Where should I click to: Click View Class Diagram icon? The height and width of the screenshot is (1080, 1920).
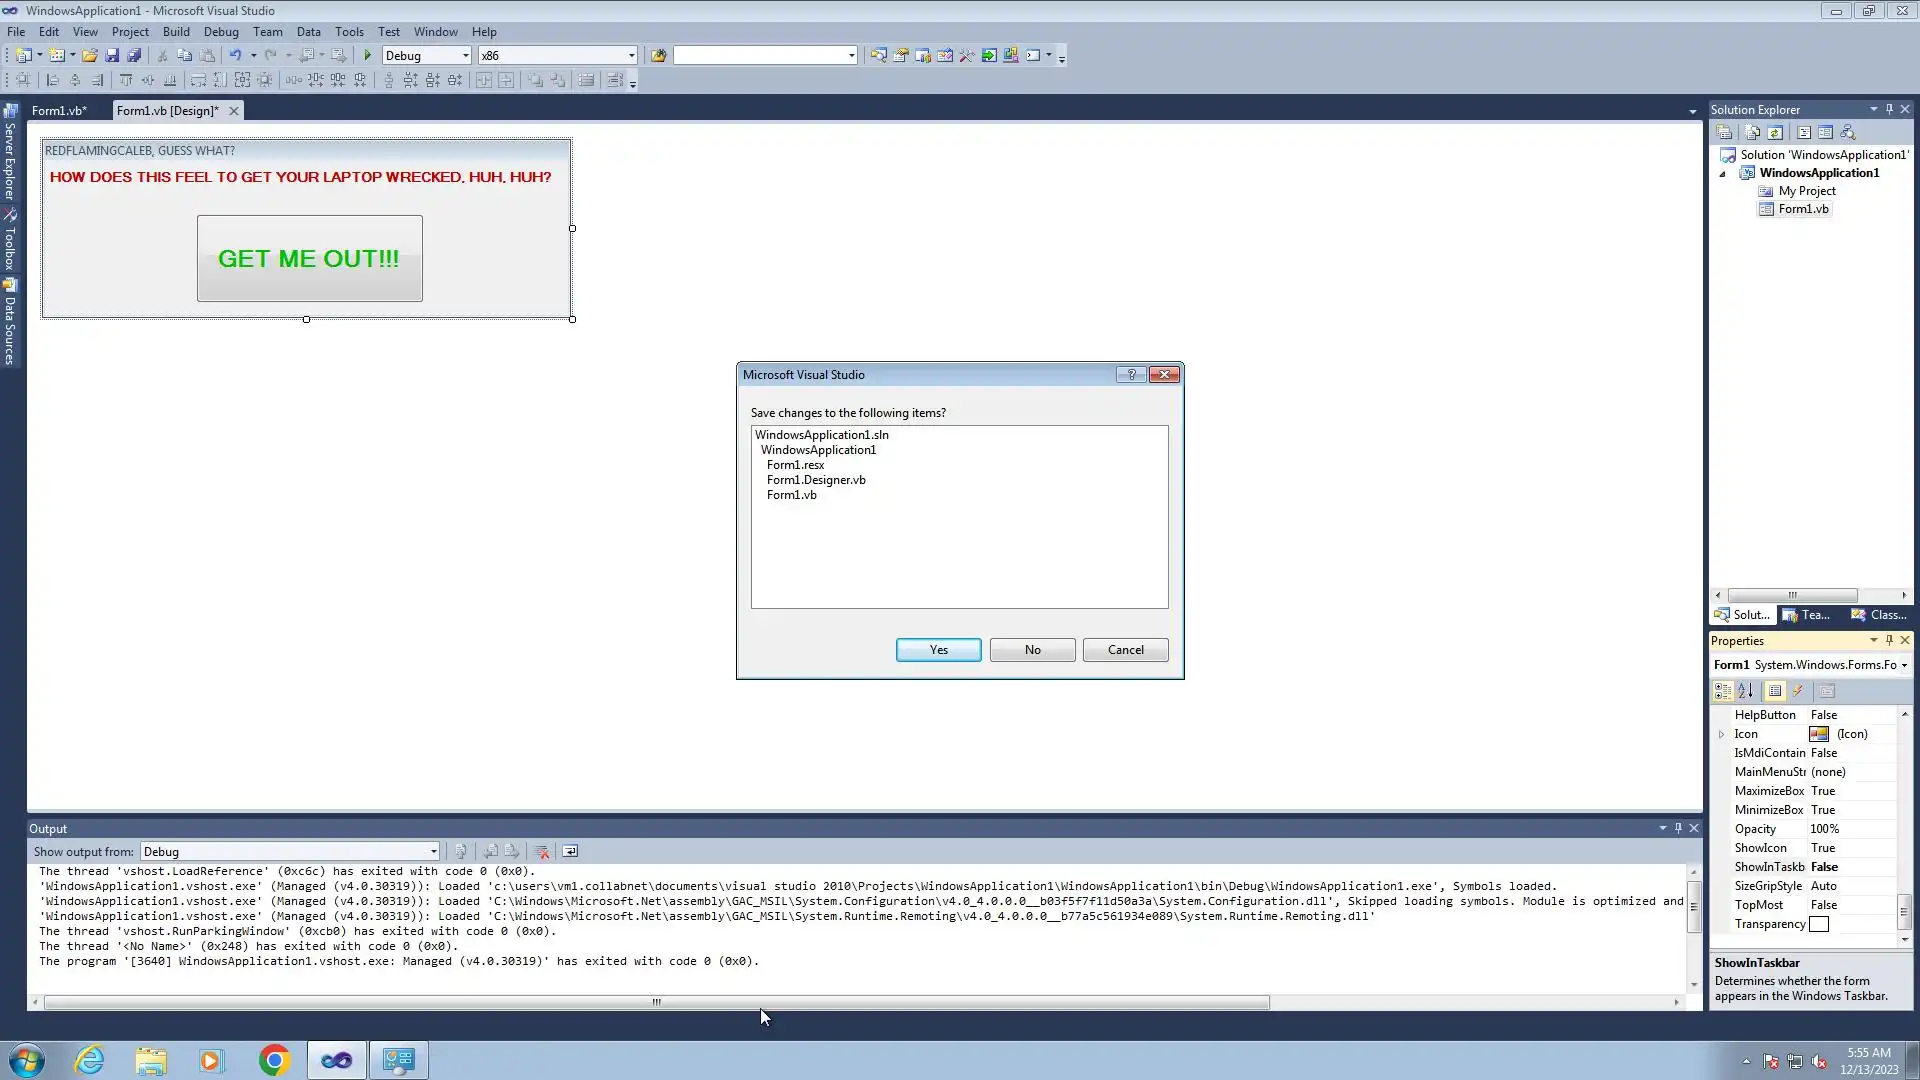pos(1848,133)
